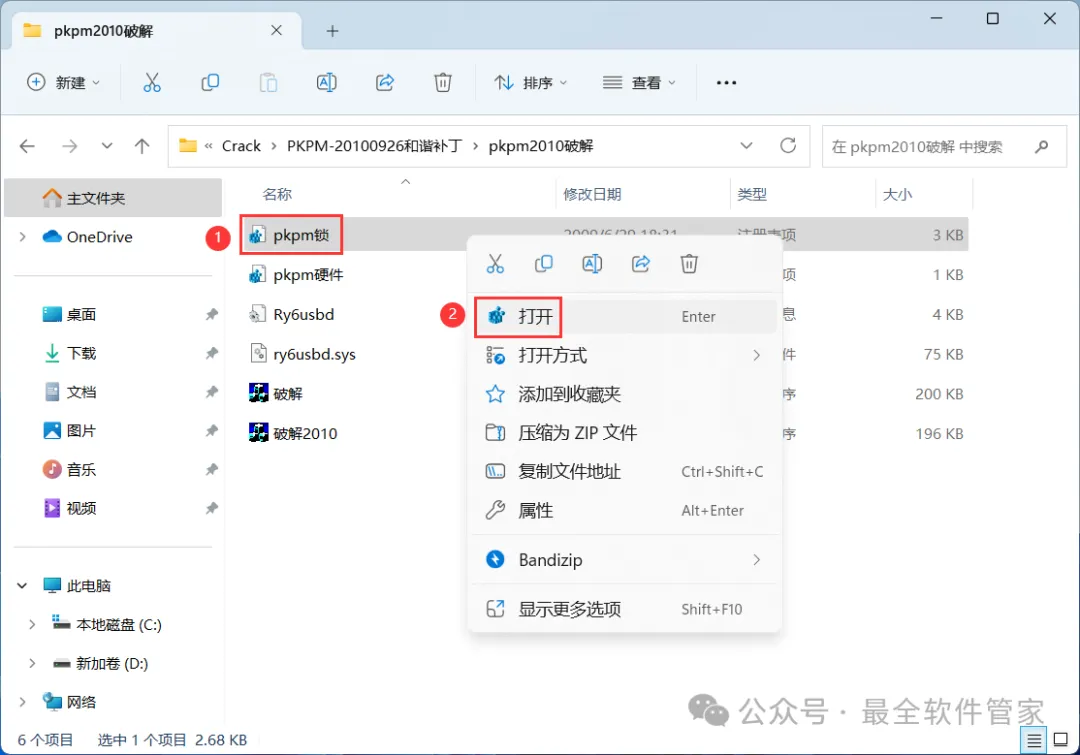Click delete icon in the context menu
This screenshot has height=755, width=1080.
click(x=689, y=264)
